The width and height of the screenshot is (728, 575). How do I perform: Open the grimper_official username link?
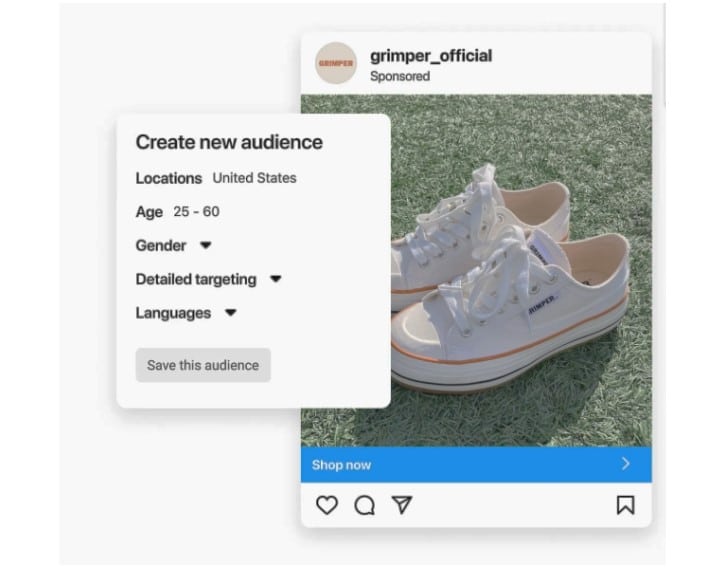pyautogui.click(x=431, y=56)
